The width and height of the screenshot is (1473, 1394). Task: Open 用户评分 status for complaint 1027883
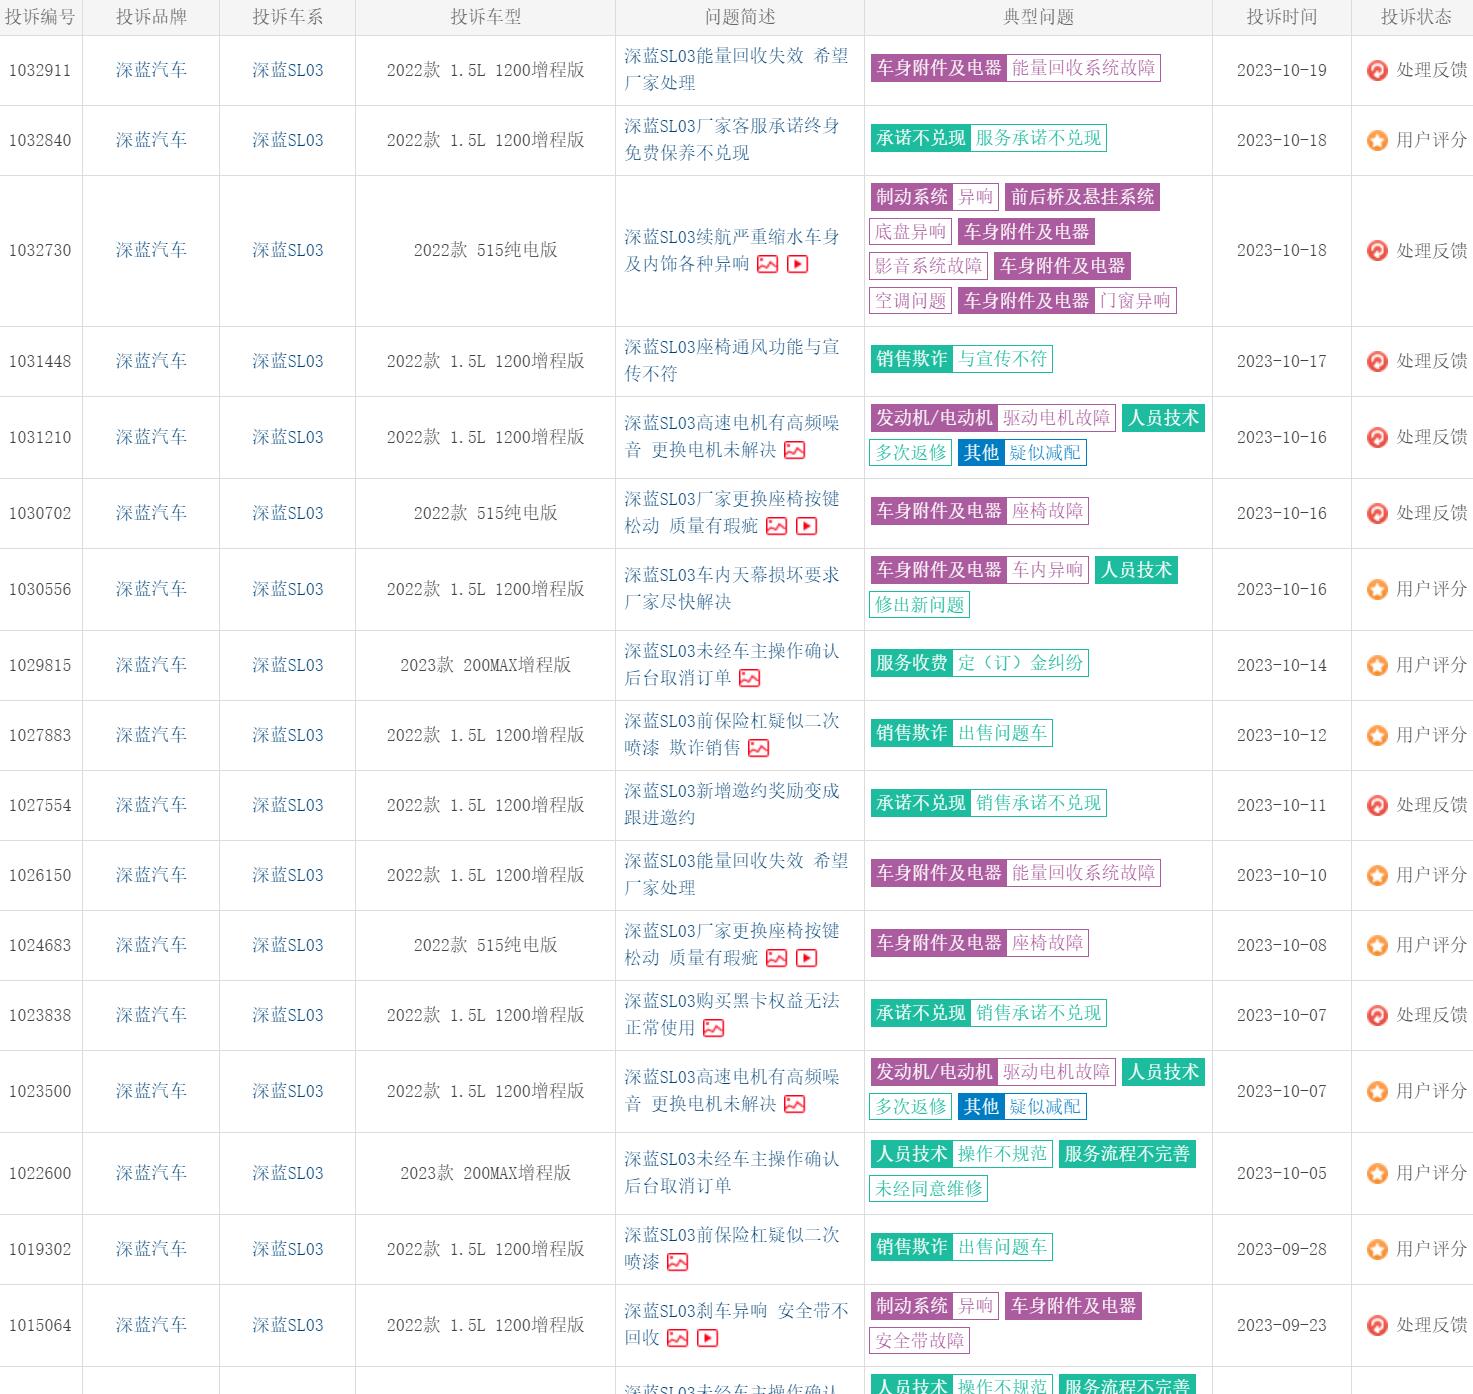[x=1431, y=735]
